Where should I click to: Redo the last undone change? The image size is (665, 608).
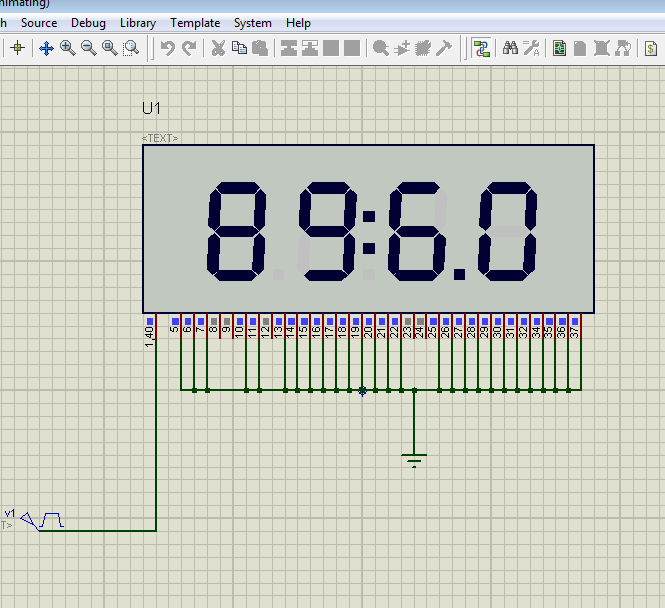coord(189,48)
